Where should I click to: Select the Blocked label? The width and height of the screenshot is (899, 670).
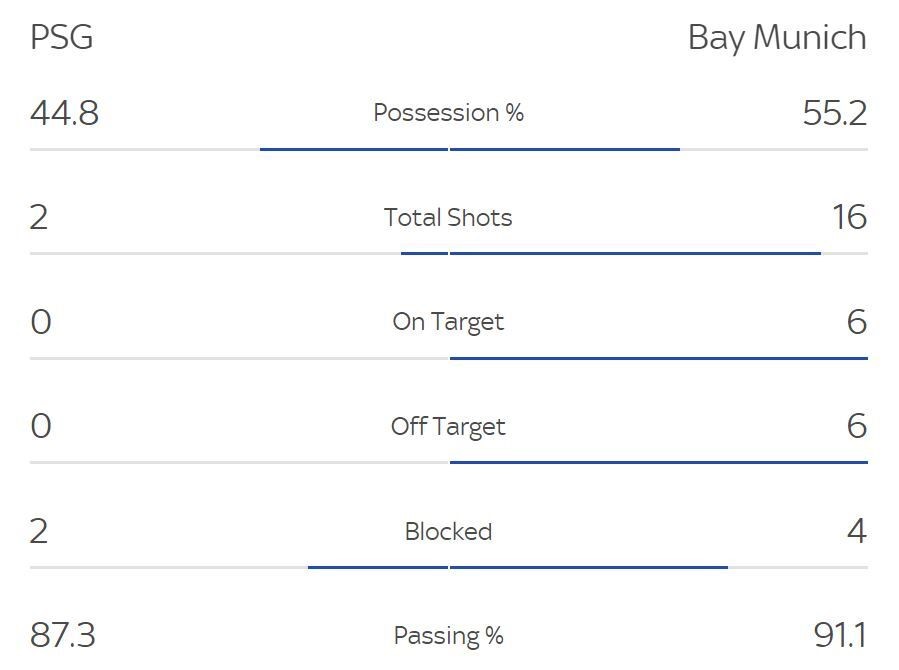click(x=448, y=531)
